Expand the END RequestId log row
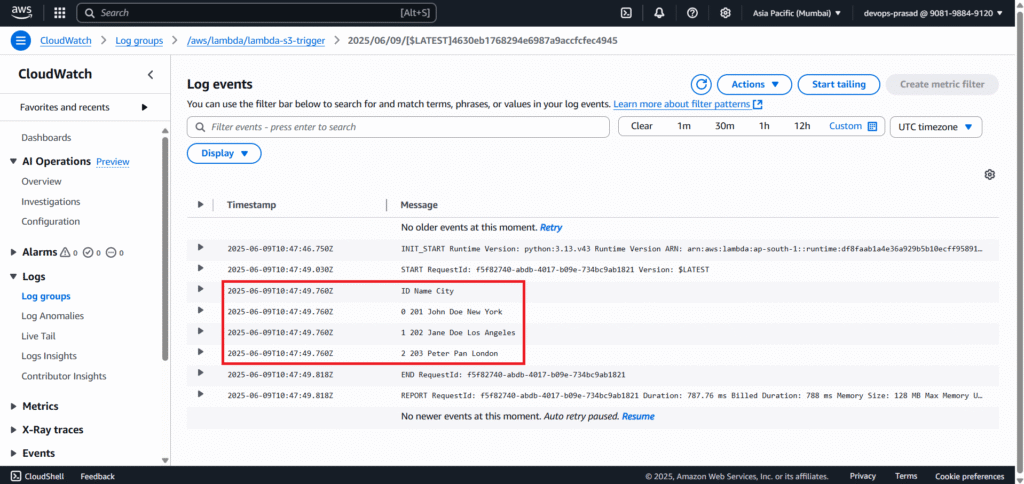Viewport: 1024px width, 484px height. click(200, 372)
